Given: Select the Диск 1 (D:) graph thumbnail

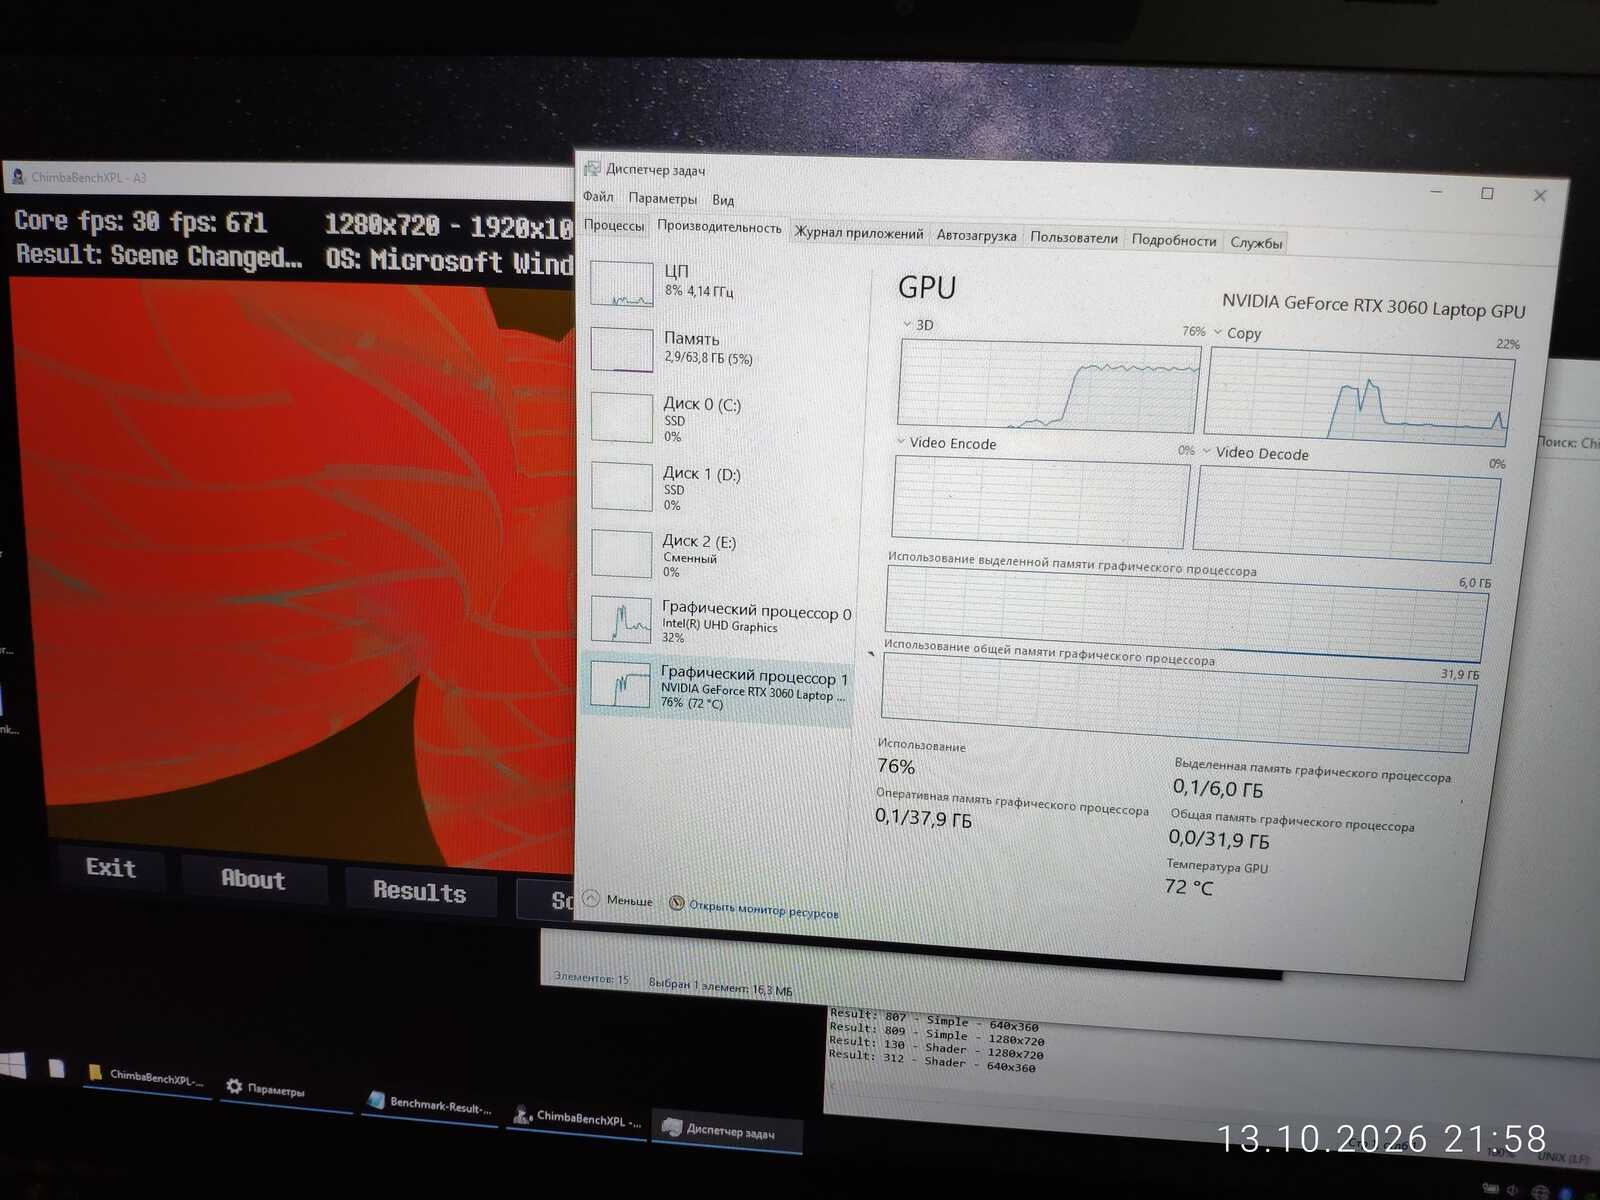Looking at the screenshot, I should pyautogui.click(x=621, y=486).
